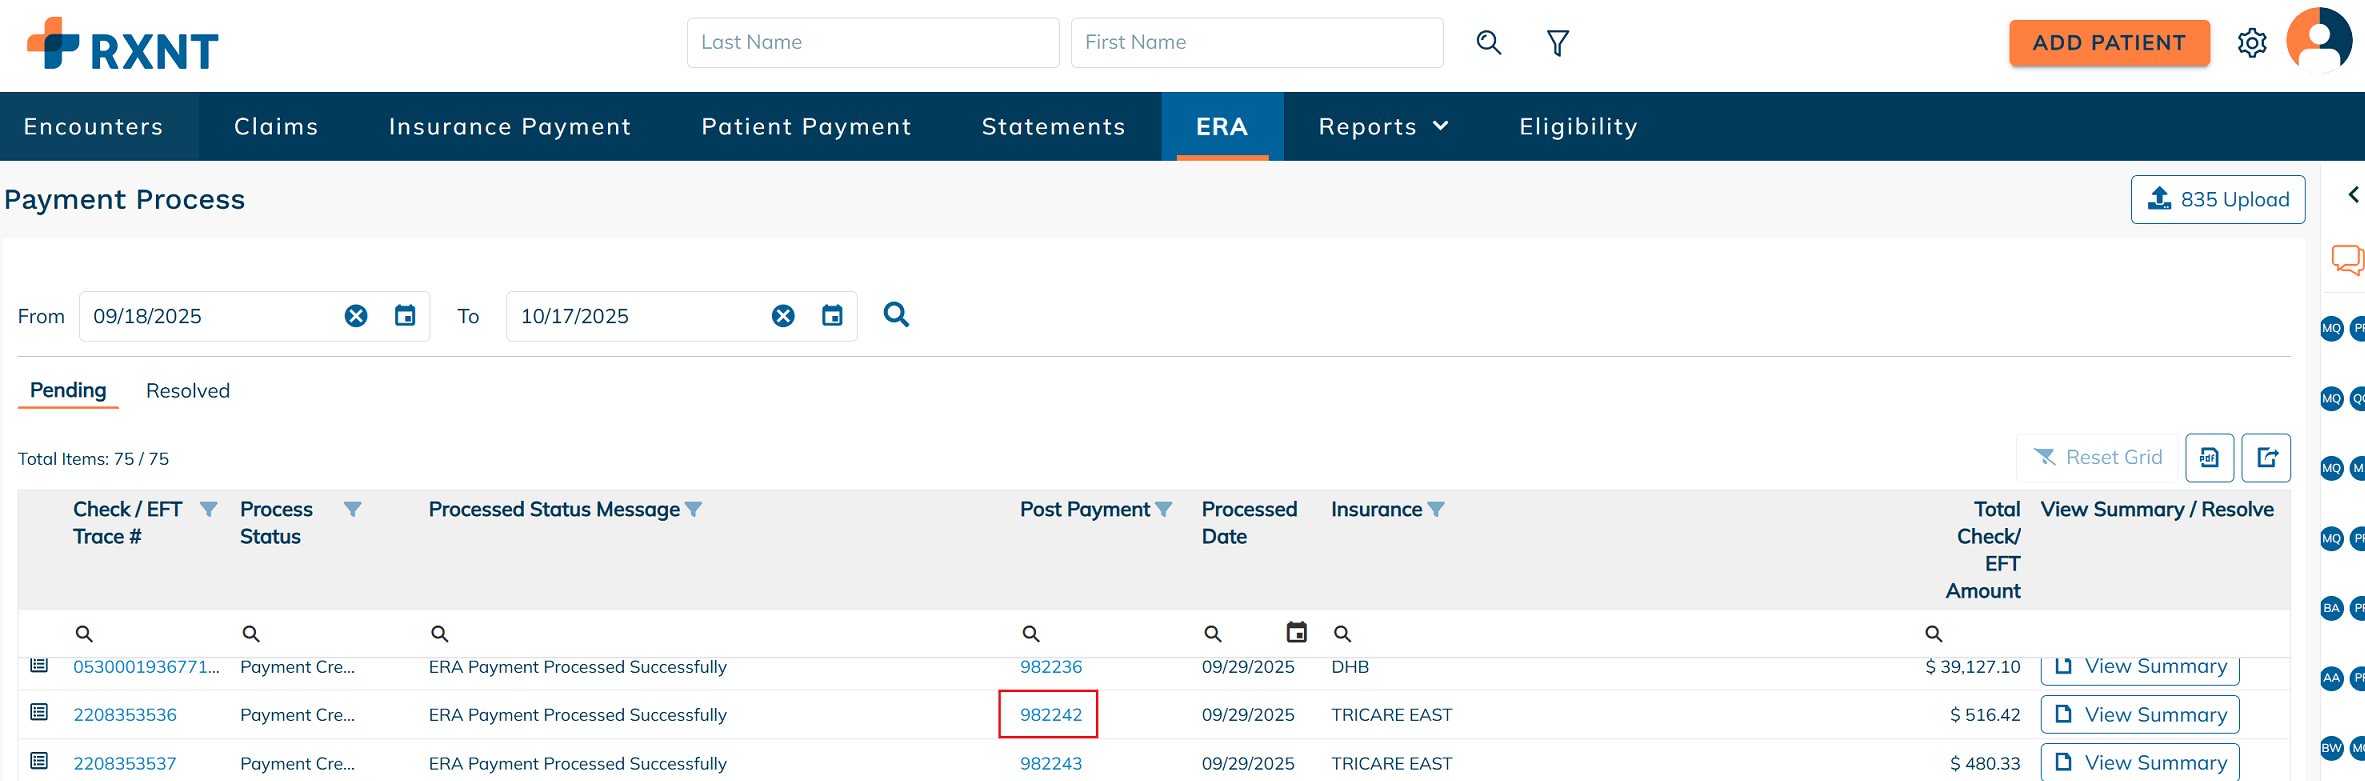This screenshot has width=2365, height=781.
Task: Export grid to PDF icon
Action: tap(2210, 458)
